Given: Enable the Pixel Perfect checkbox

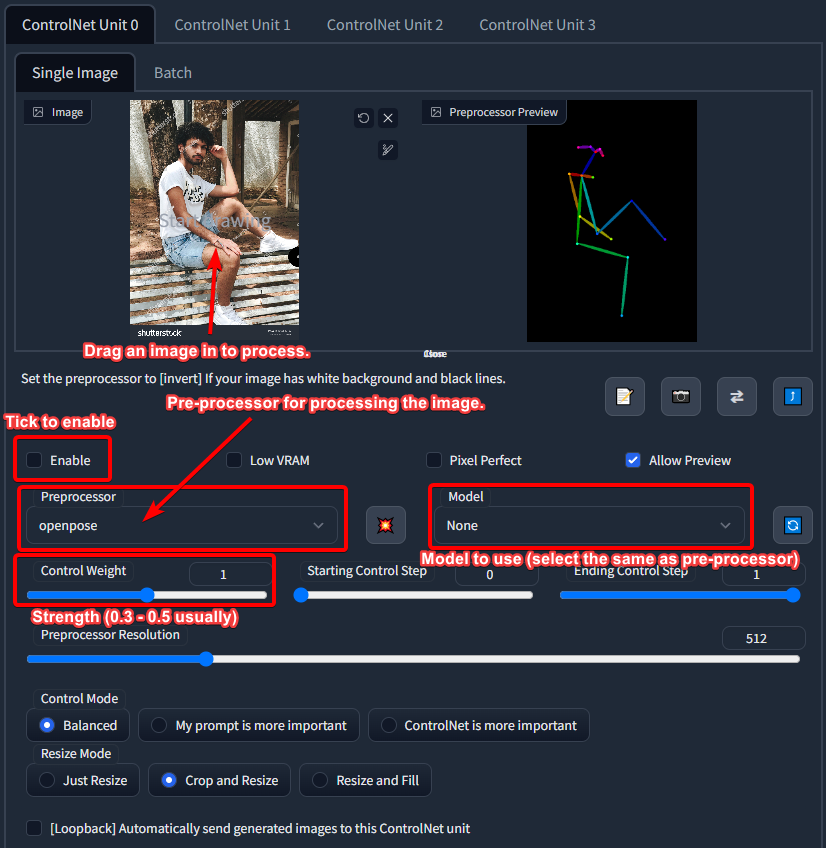Looking at the screenshot, I should tap(434, 460).
